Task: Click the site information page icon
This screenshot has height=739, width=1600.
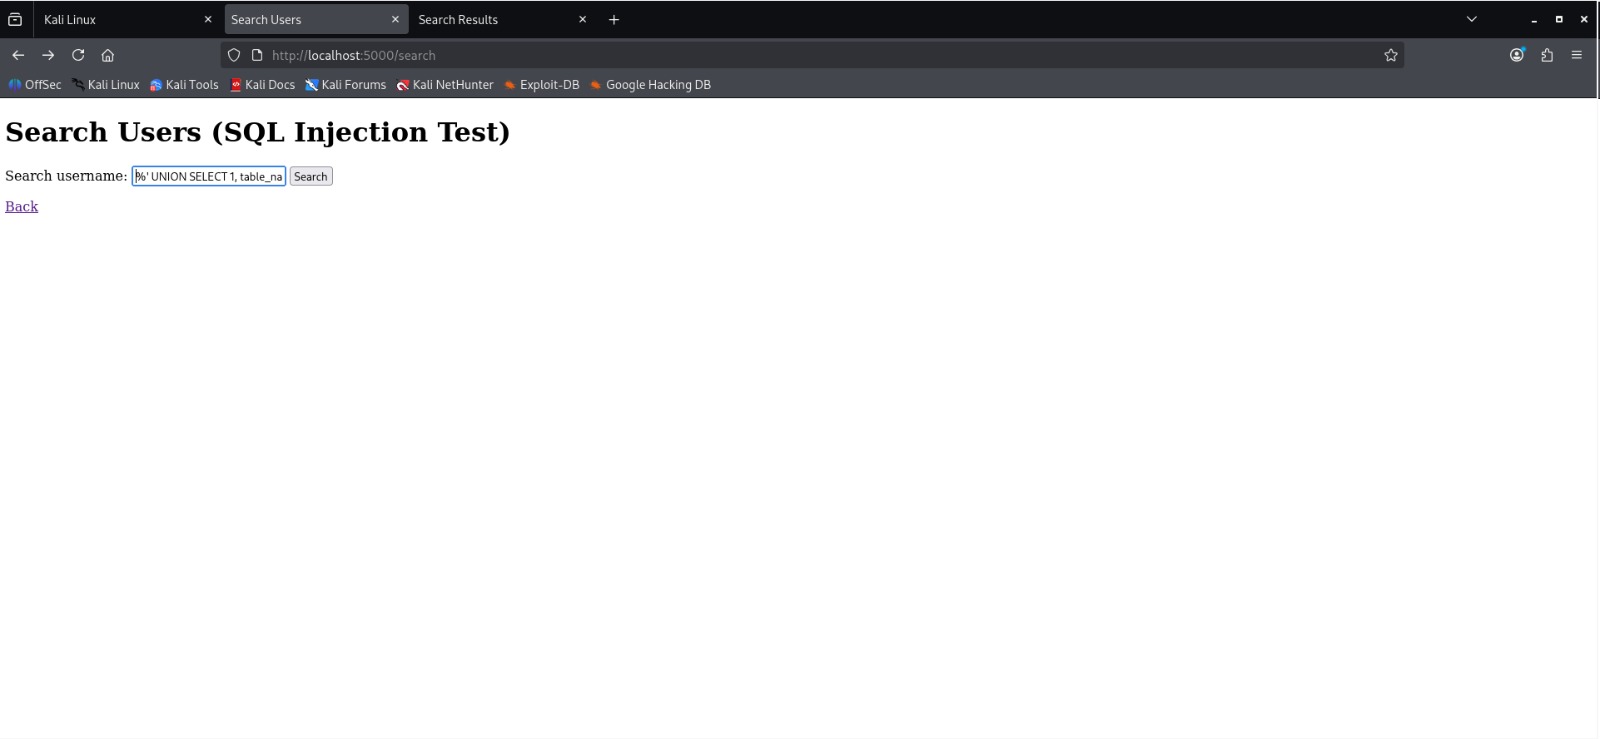Action: tap(257, 55)
